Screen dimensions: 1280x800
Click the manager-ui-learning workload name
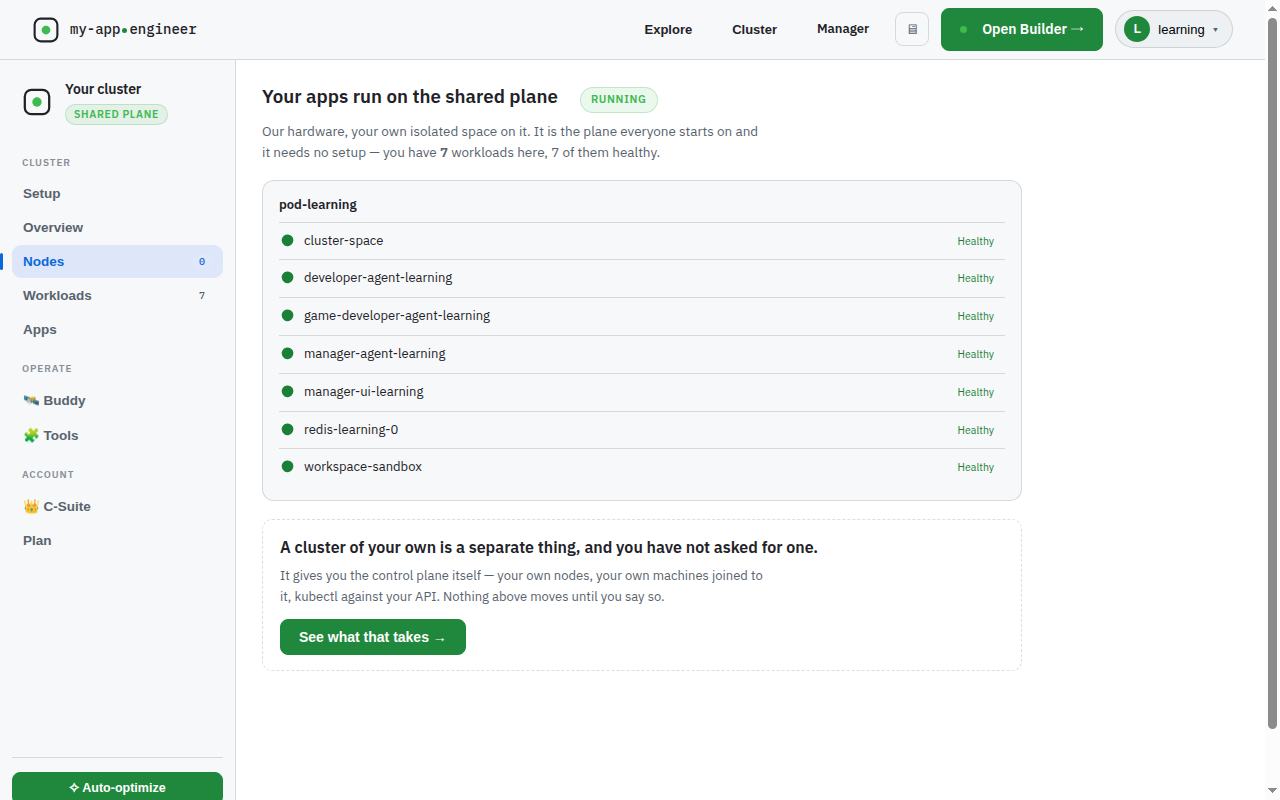click(x=364, y=391)
